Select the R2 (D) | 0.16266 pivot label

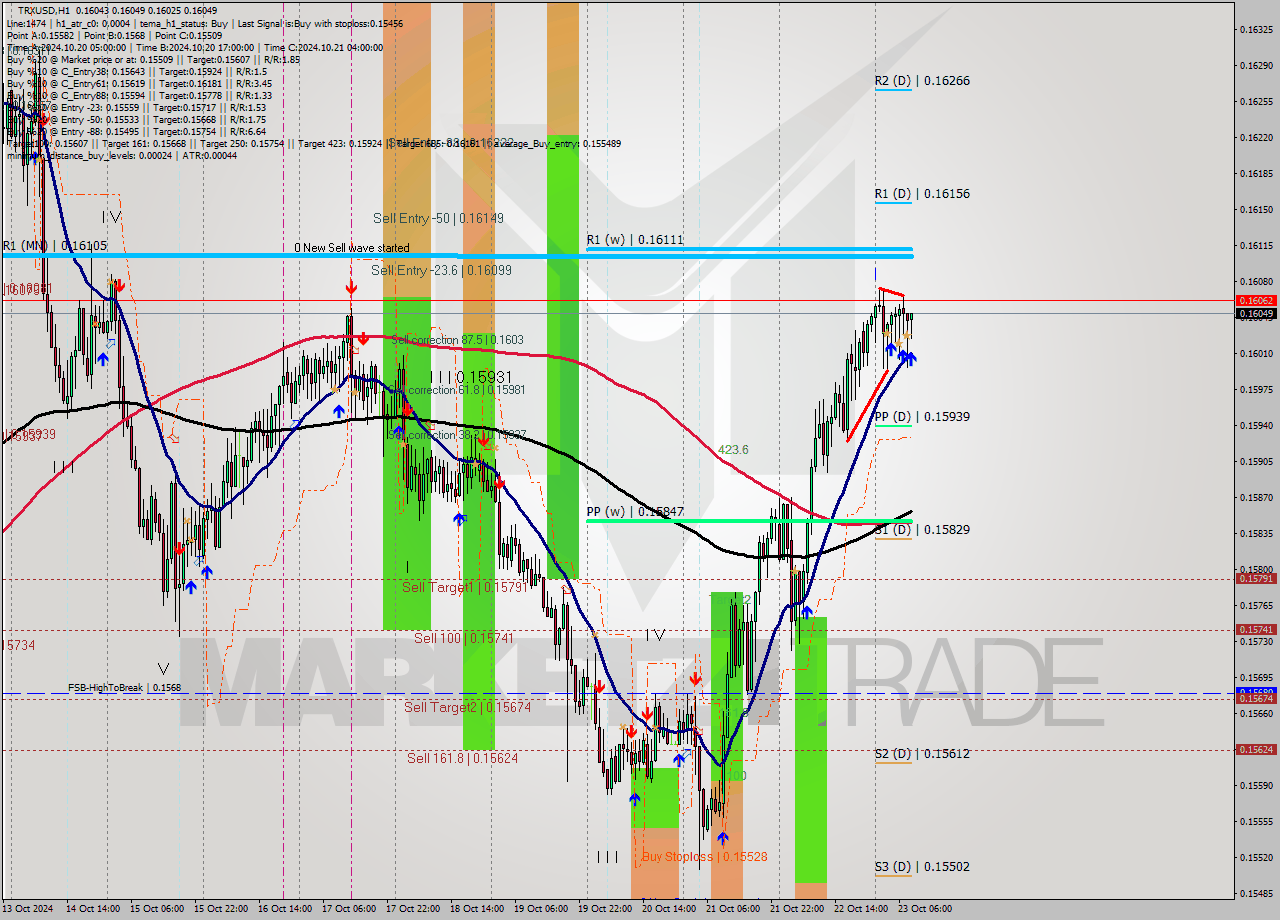click(x=922, y=81)
